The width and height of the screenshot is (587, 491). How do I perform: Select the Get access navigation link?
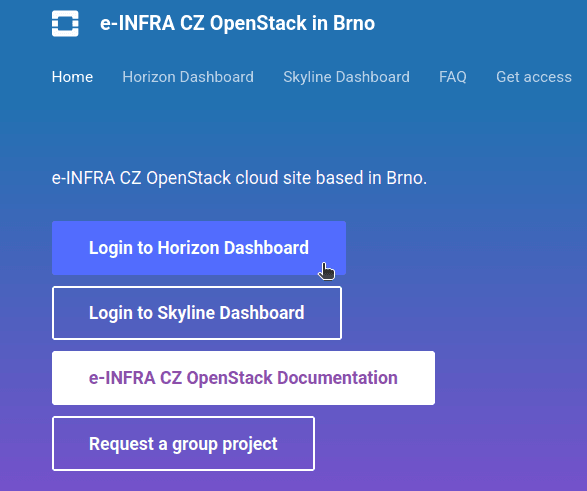534,77
